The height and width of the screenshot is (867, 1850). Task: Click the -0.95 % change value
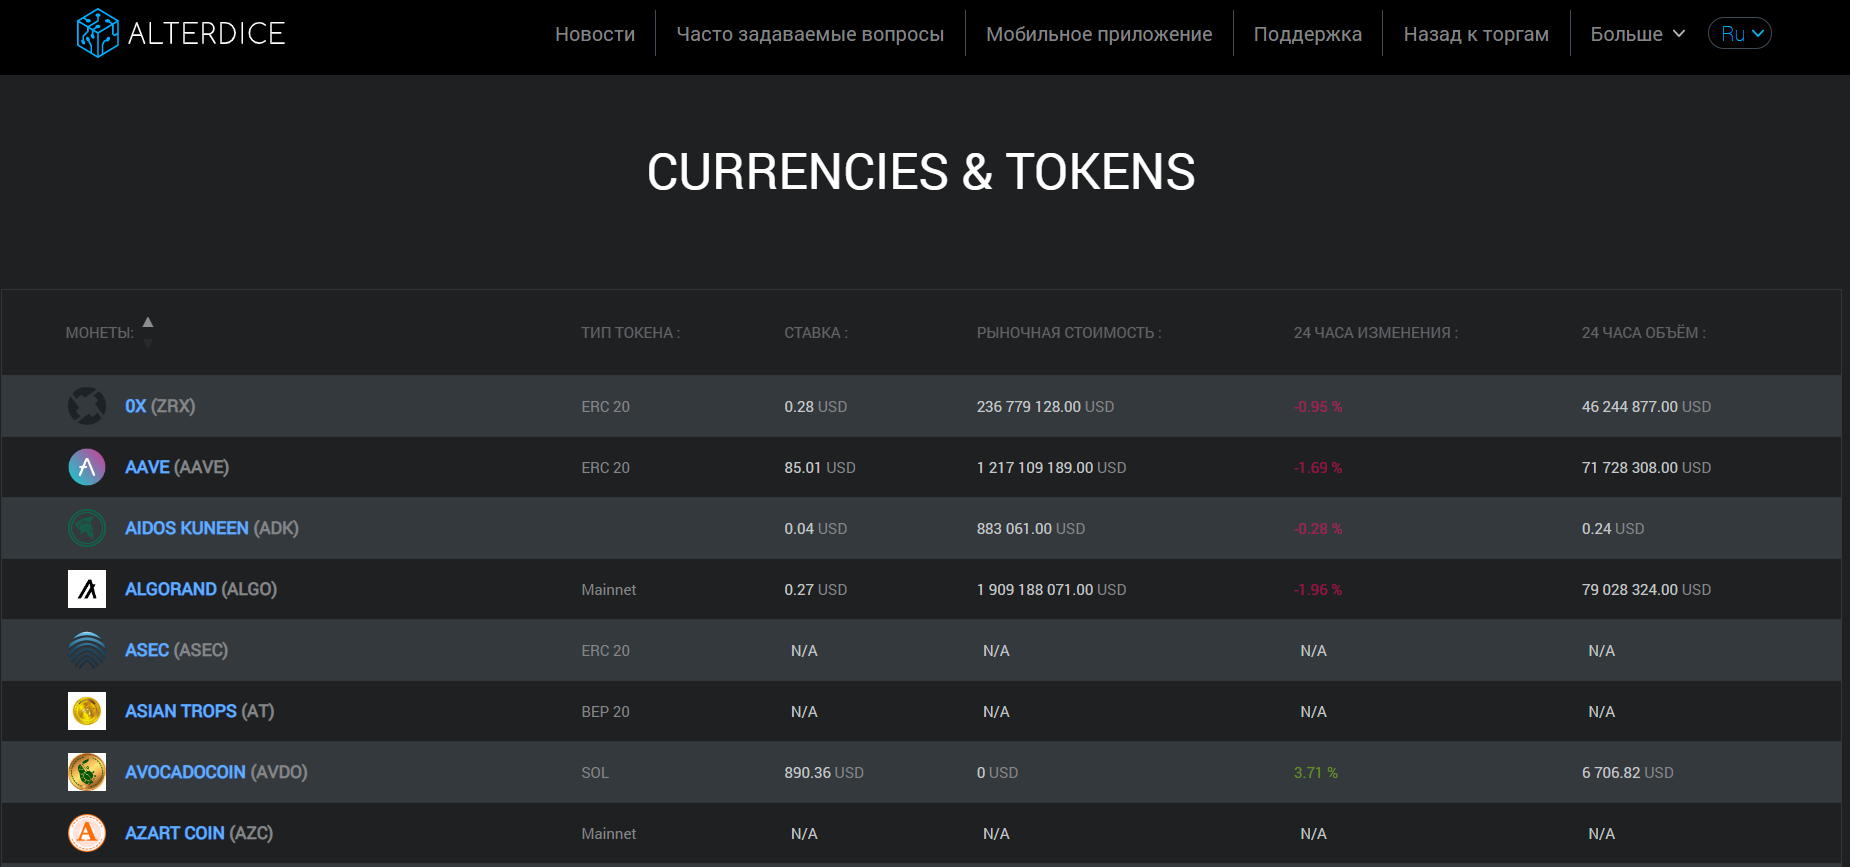1318,407
